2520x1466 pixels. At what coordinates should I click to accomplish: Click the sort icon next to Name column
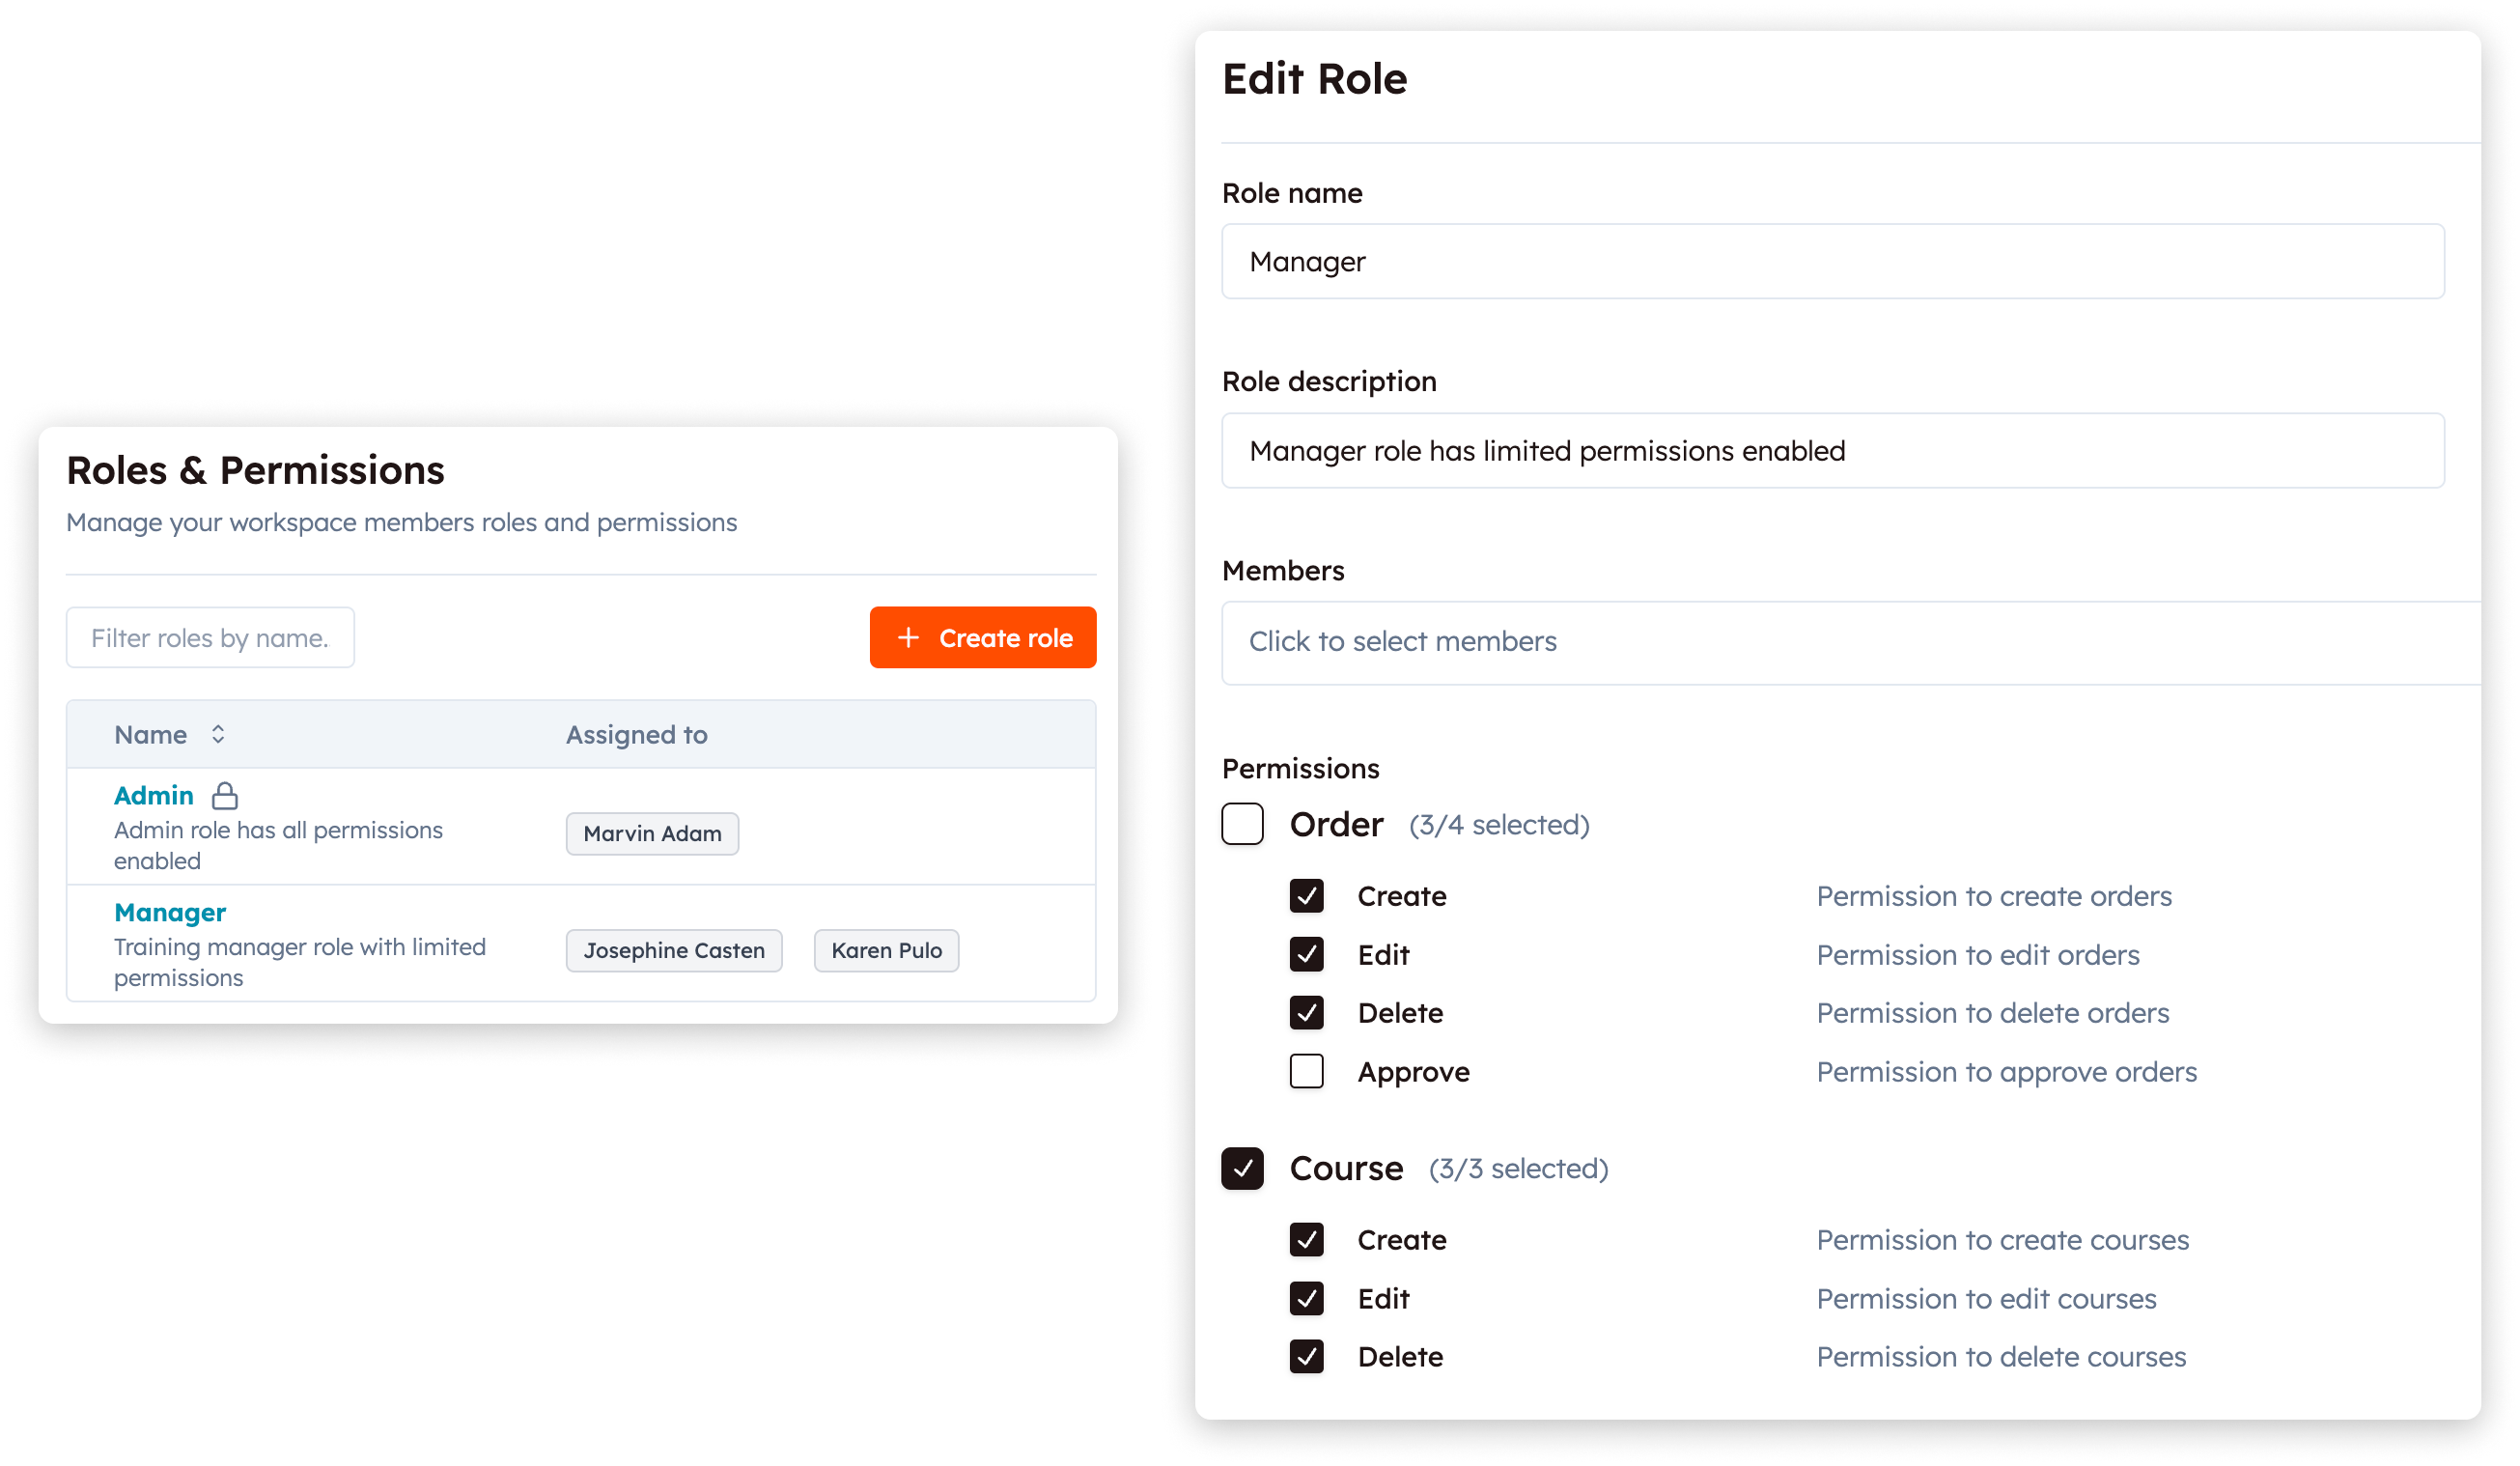(x=217, y=733)
